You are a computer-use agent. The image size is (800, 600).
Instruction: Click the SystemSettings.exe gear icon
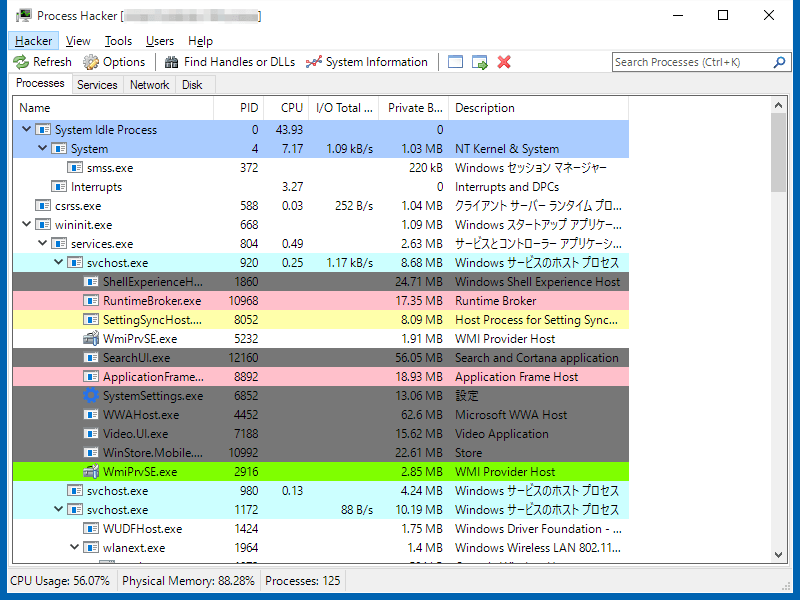(x=91, y=395)
